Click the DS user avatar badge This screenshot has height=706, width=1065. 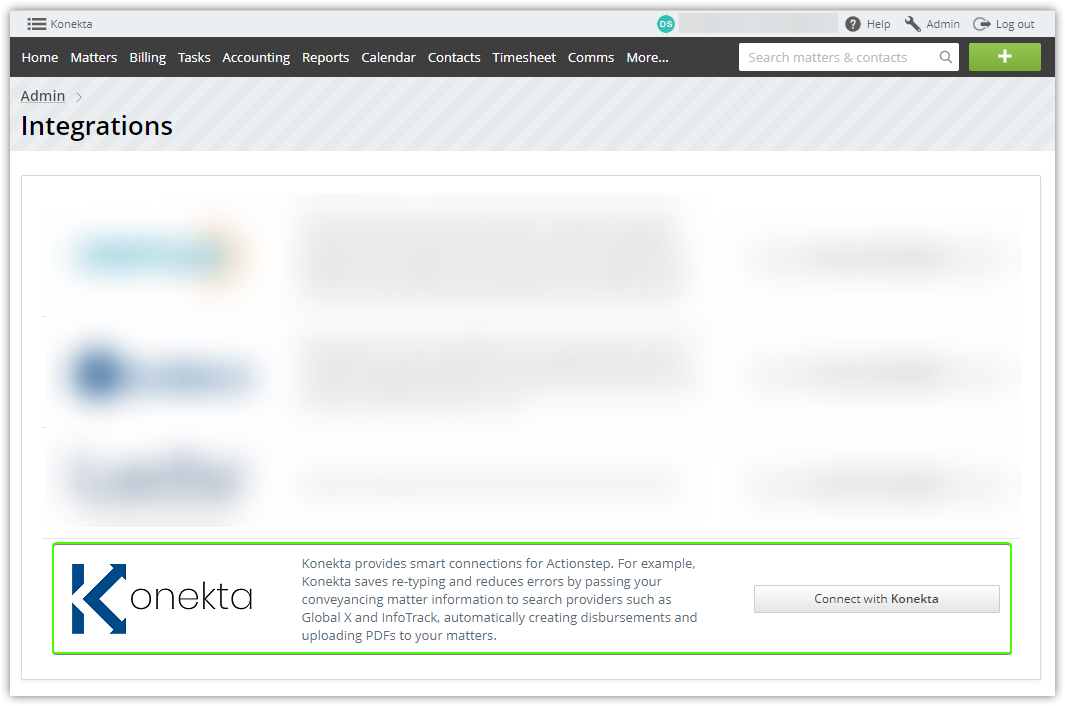(x=666, y=24)
